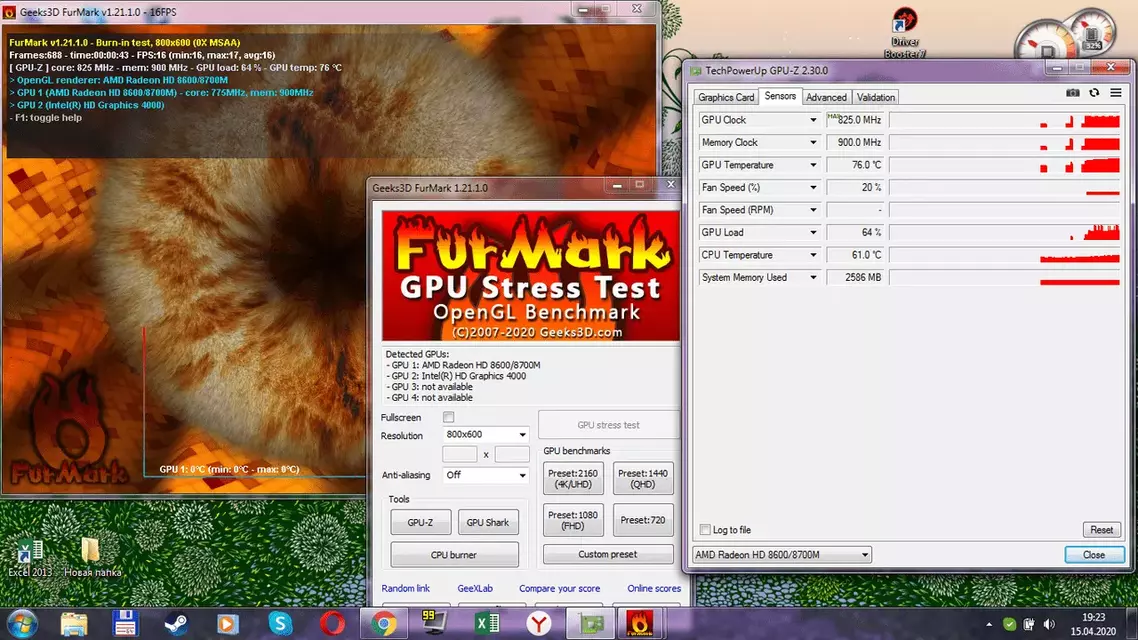This screenshot has height=640, width=1138.
Task: Open the Validation tab in GPU-Z
Action: (875, 97)
